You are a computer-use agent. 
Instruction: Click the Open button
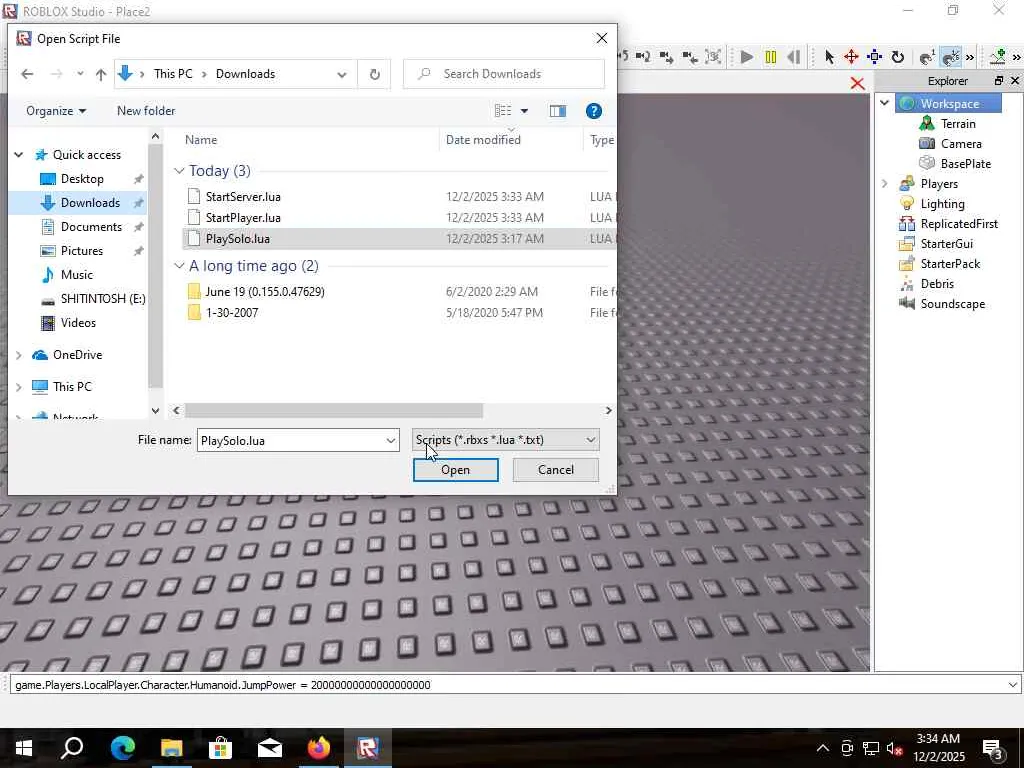(x=455, y=470)
